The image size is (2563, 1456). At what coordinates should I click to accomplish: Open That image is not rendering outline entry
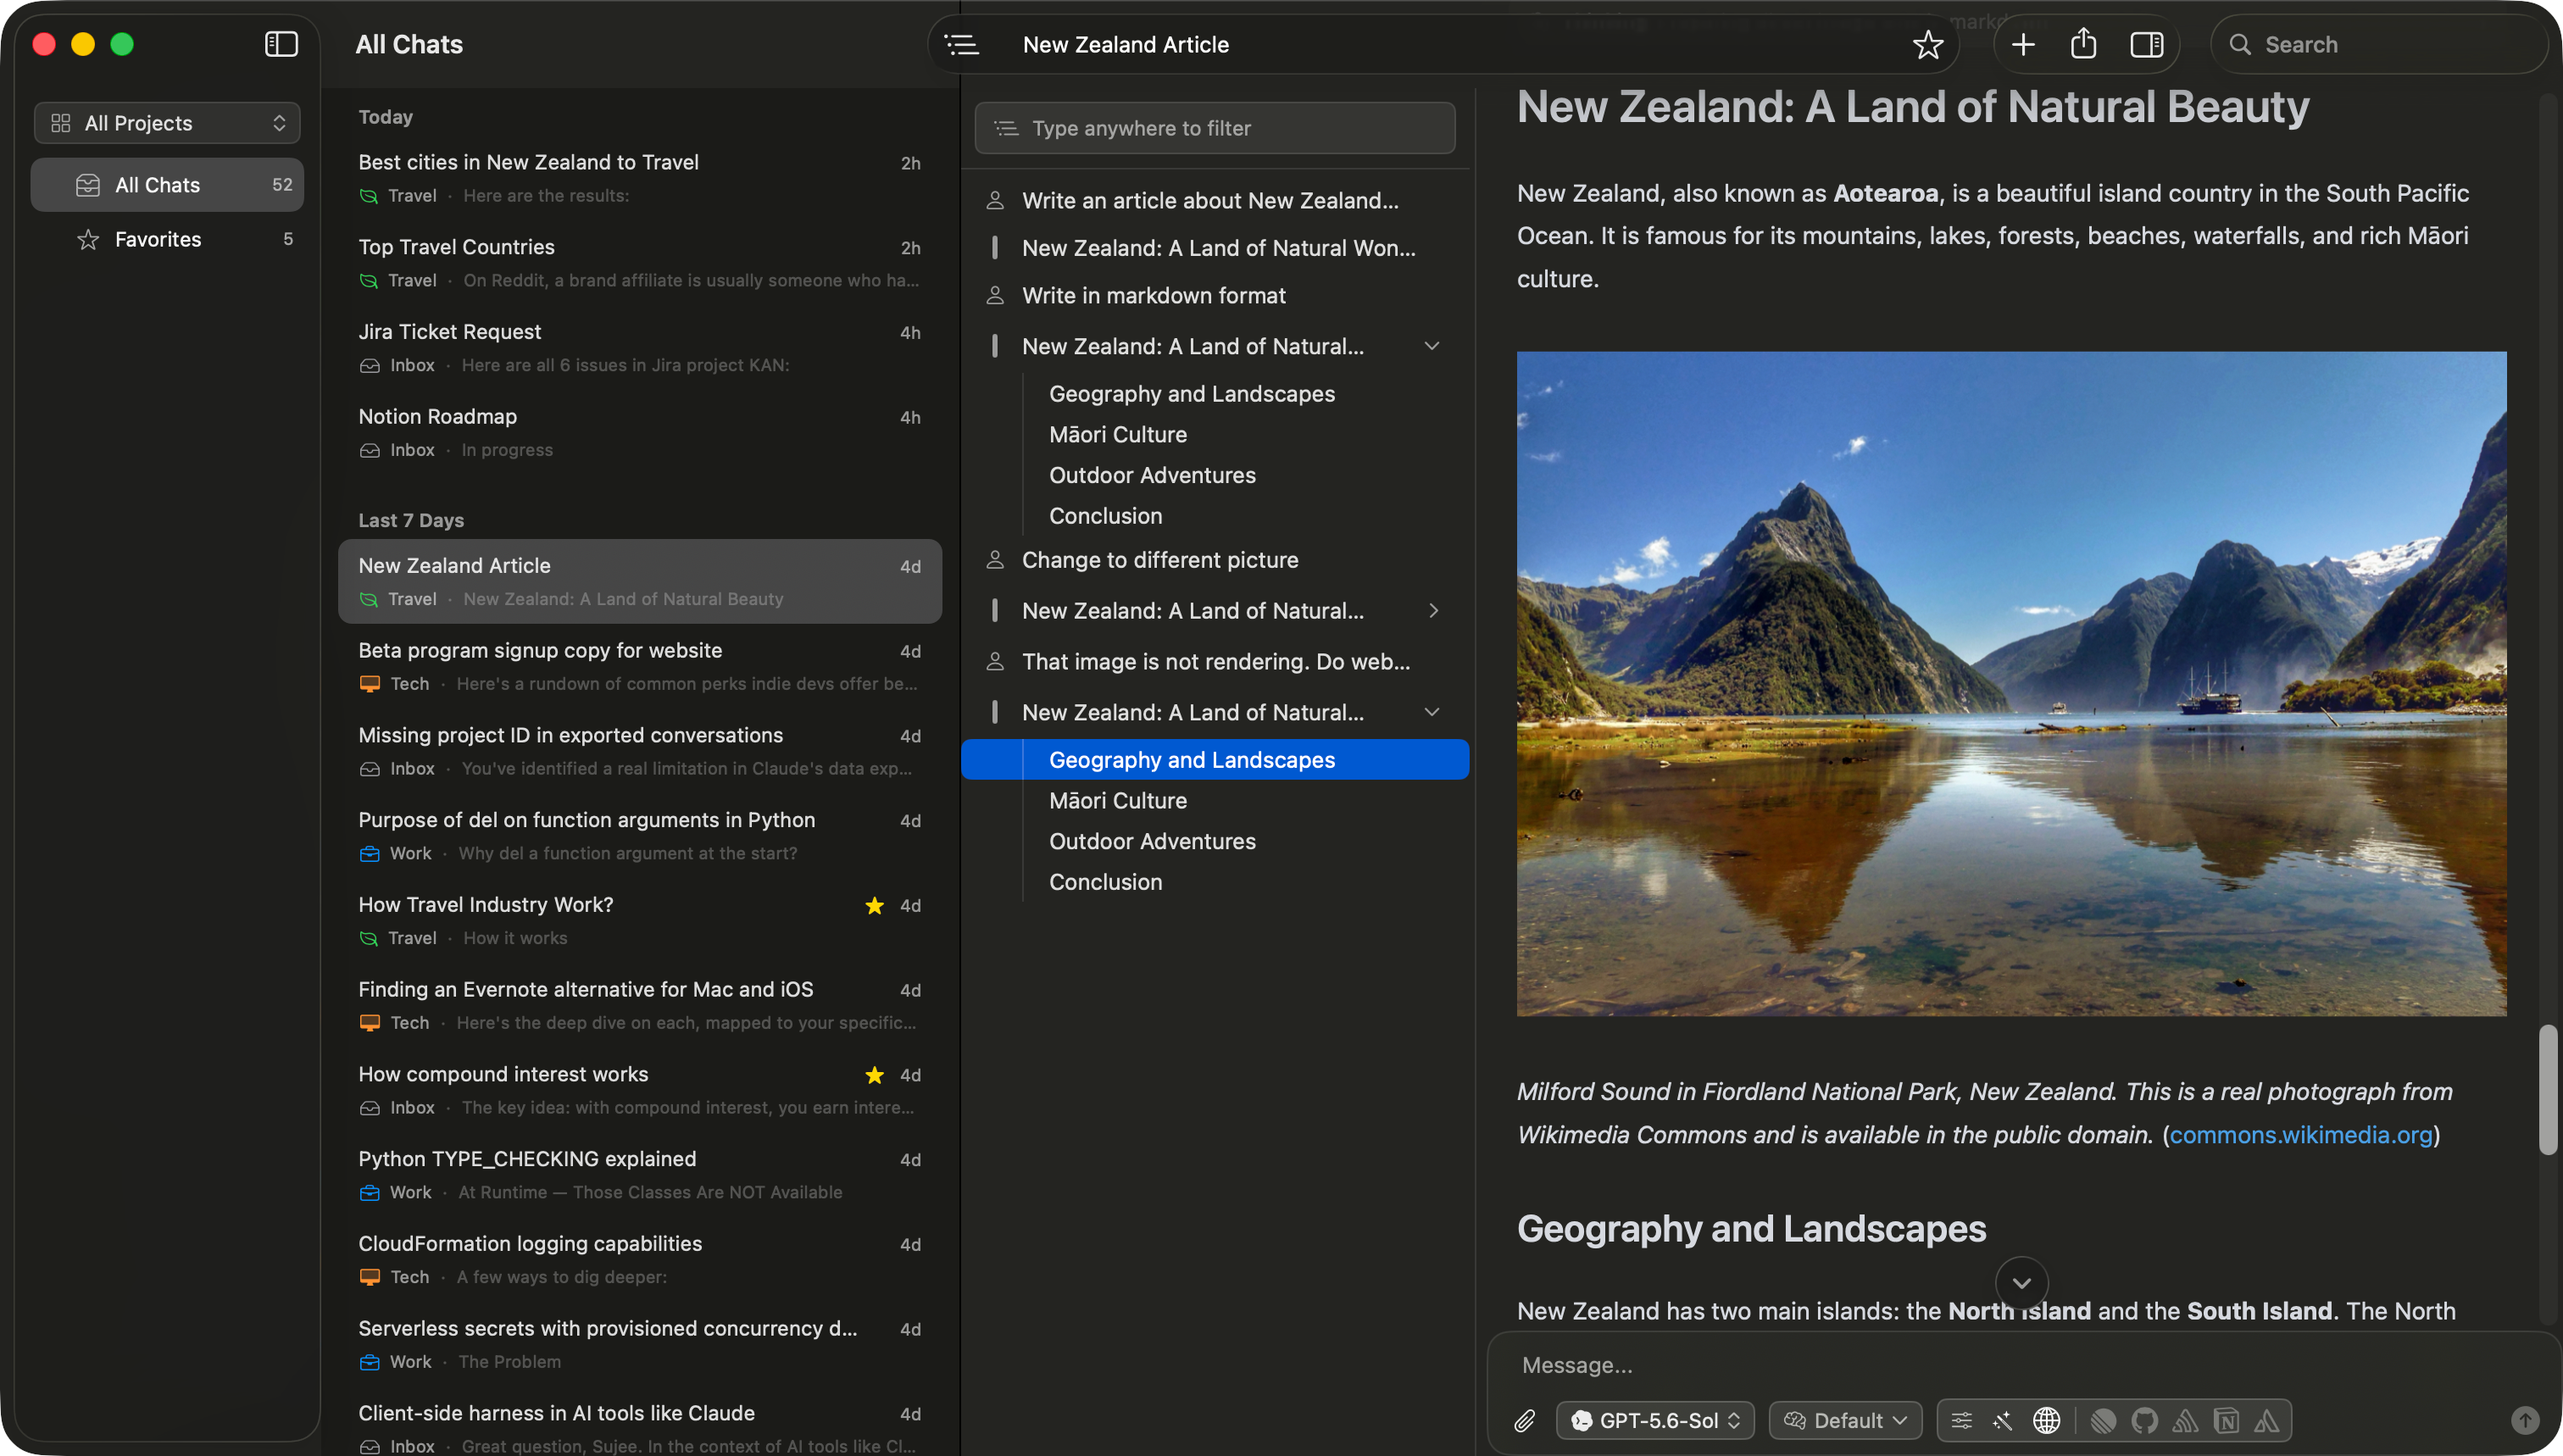click(1215, 662)
